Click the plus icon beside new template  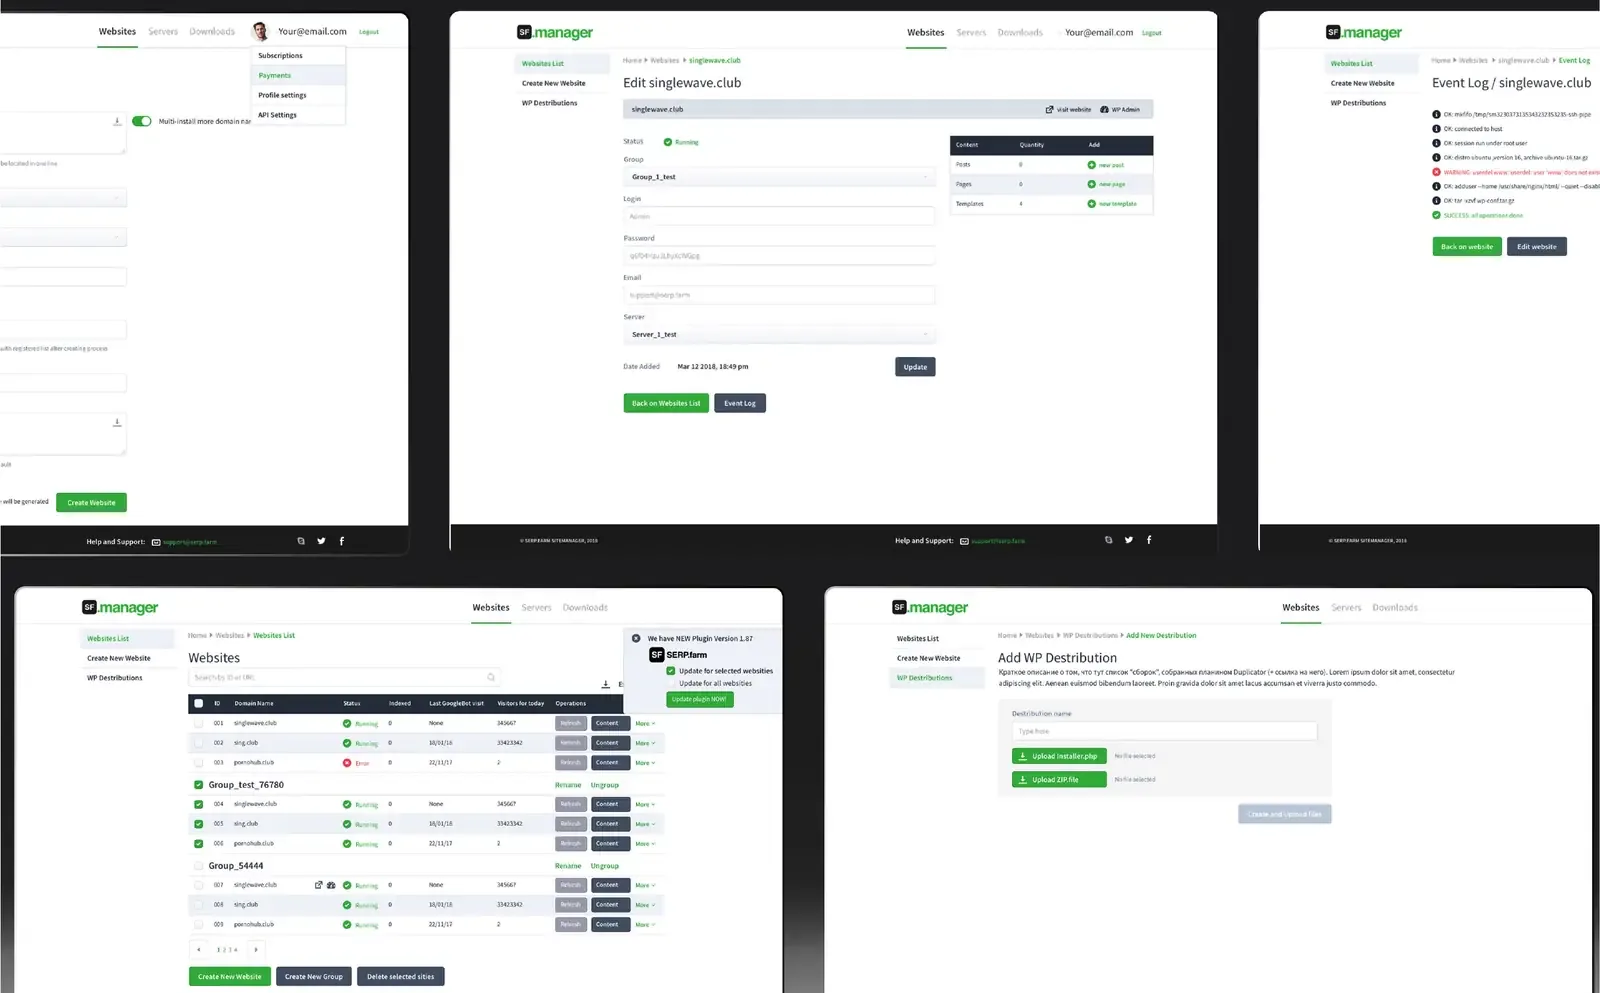pos(1091,204)
